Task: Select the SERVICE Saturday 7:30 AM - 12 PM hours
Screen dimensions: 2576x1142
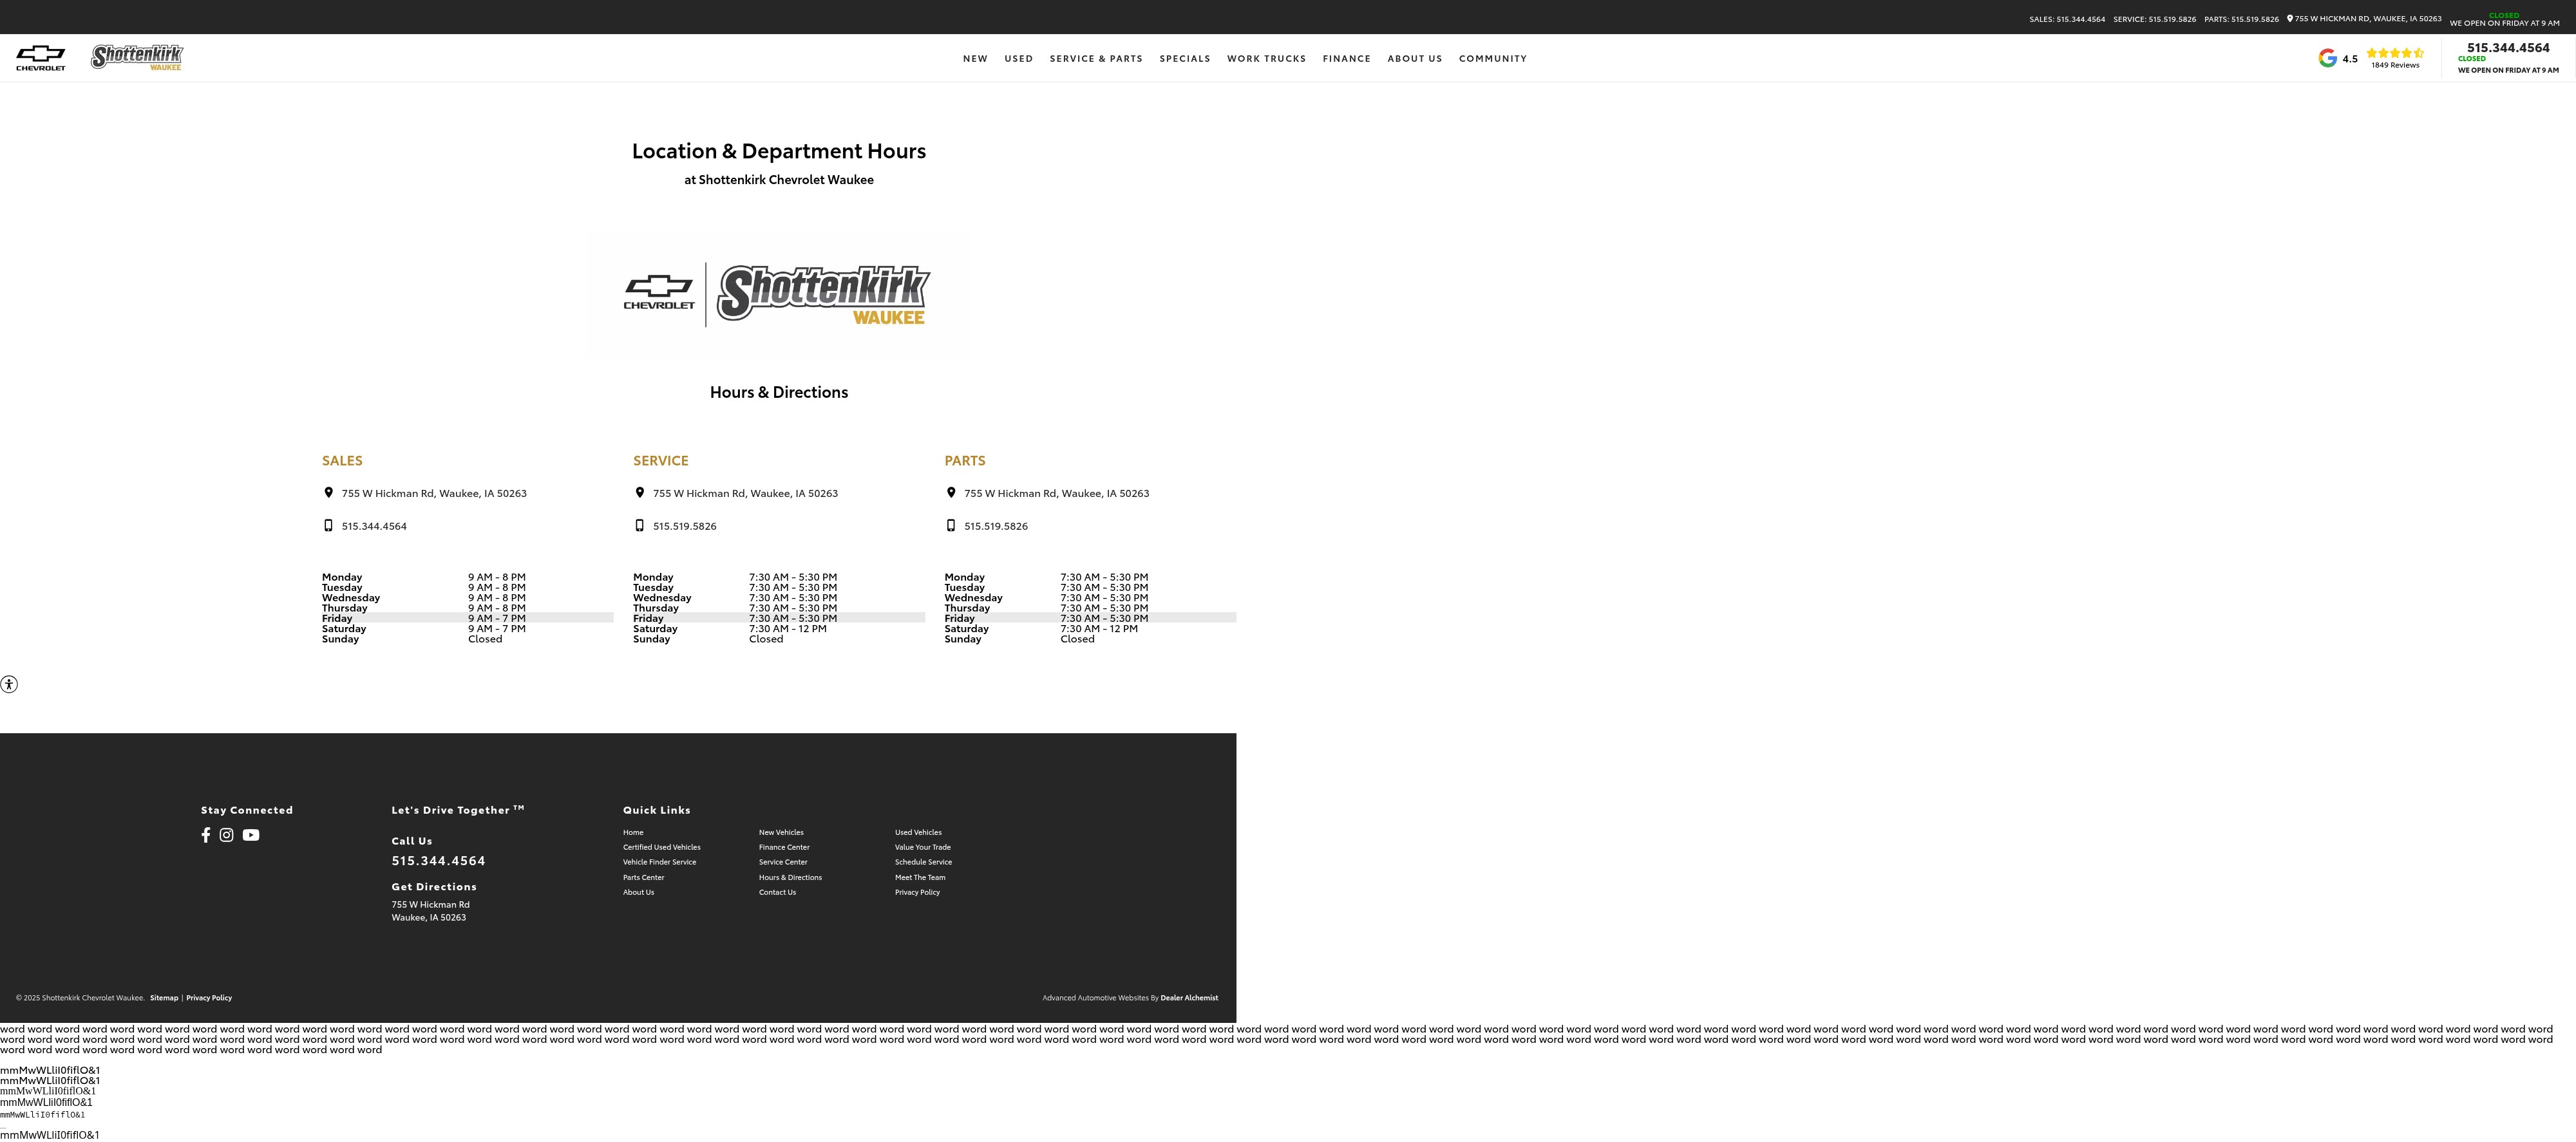Action: pyautogui.click(x=788, y=628)
